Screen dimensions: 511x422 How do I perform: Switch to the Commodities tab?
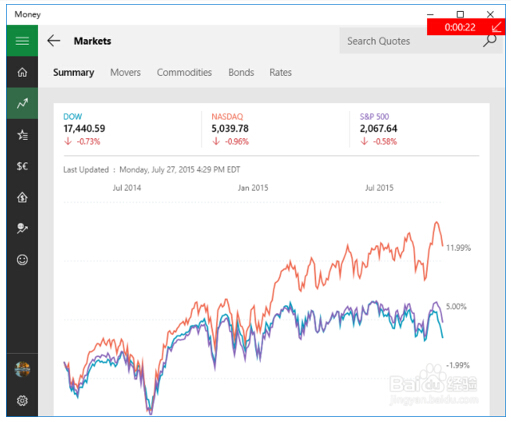click(x=184, y=72)
